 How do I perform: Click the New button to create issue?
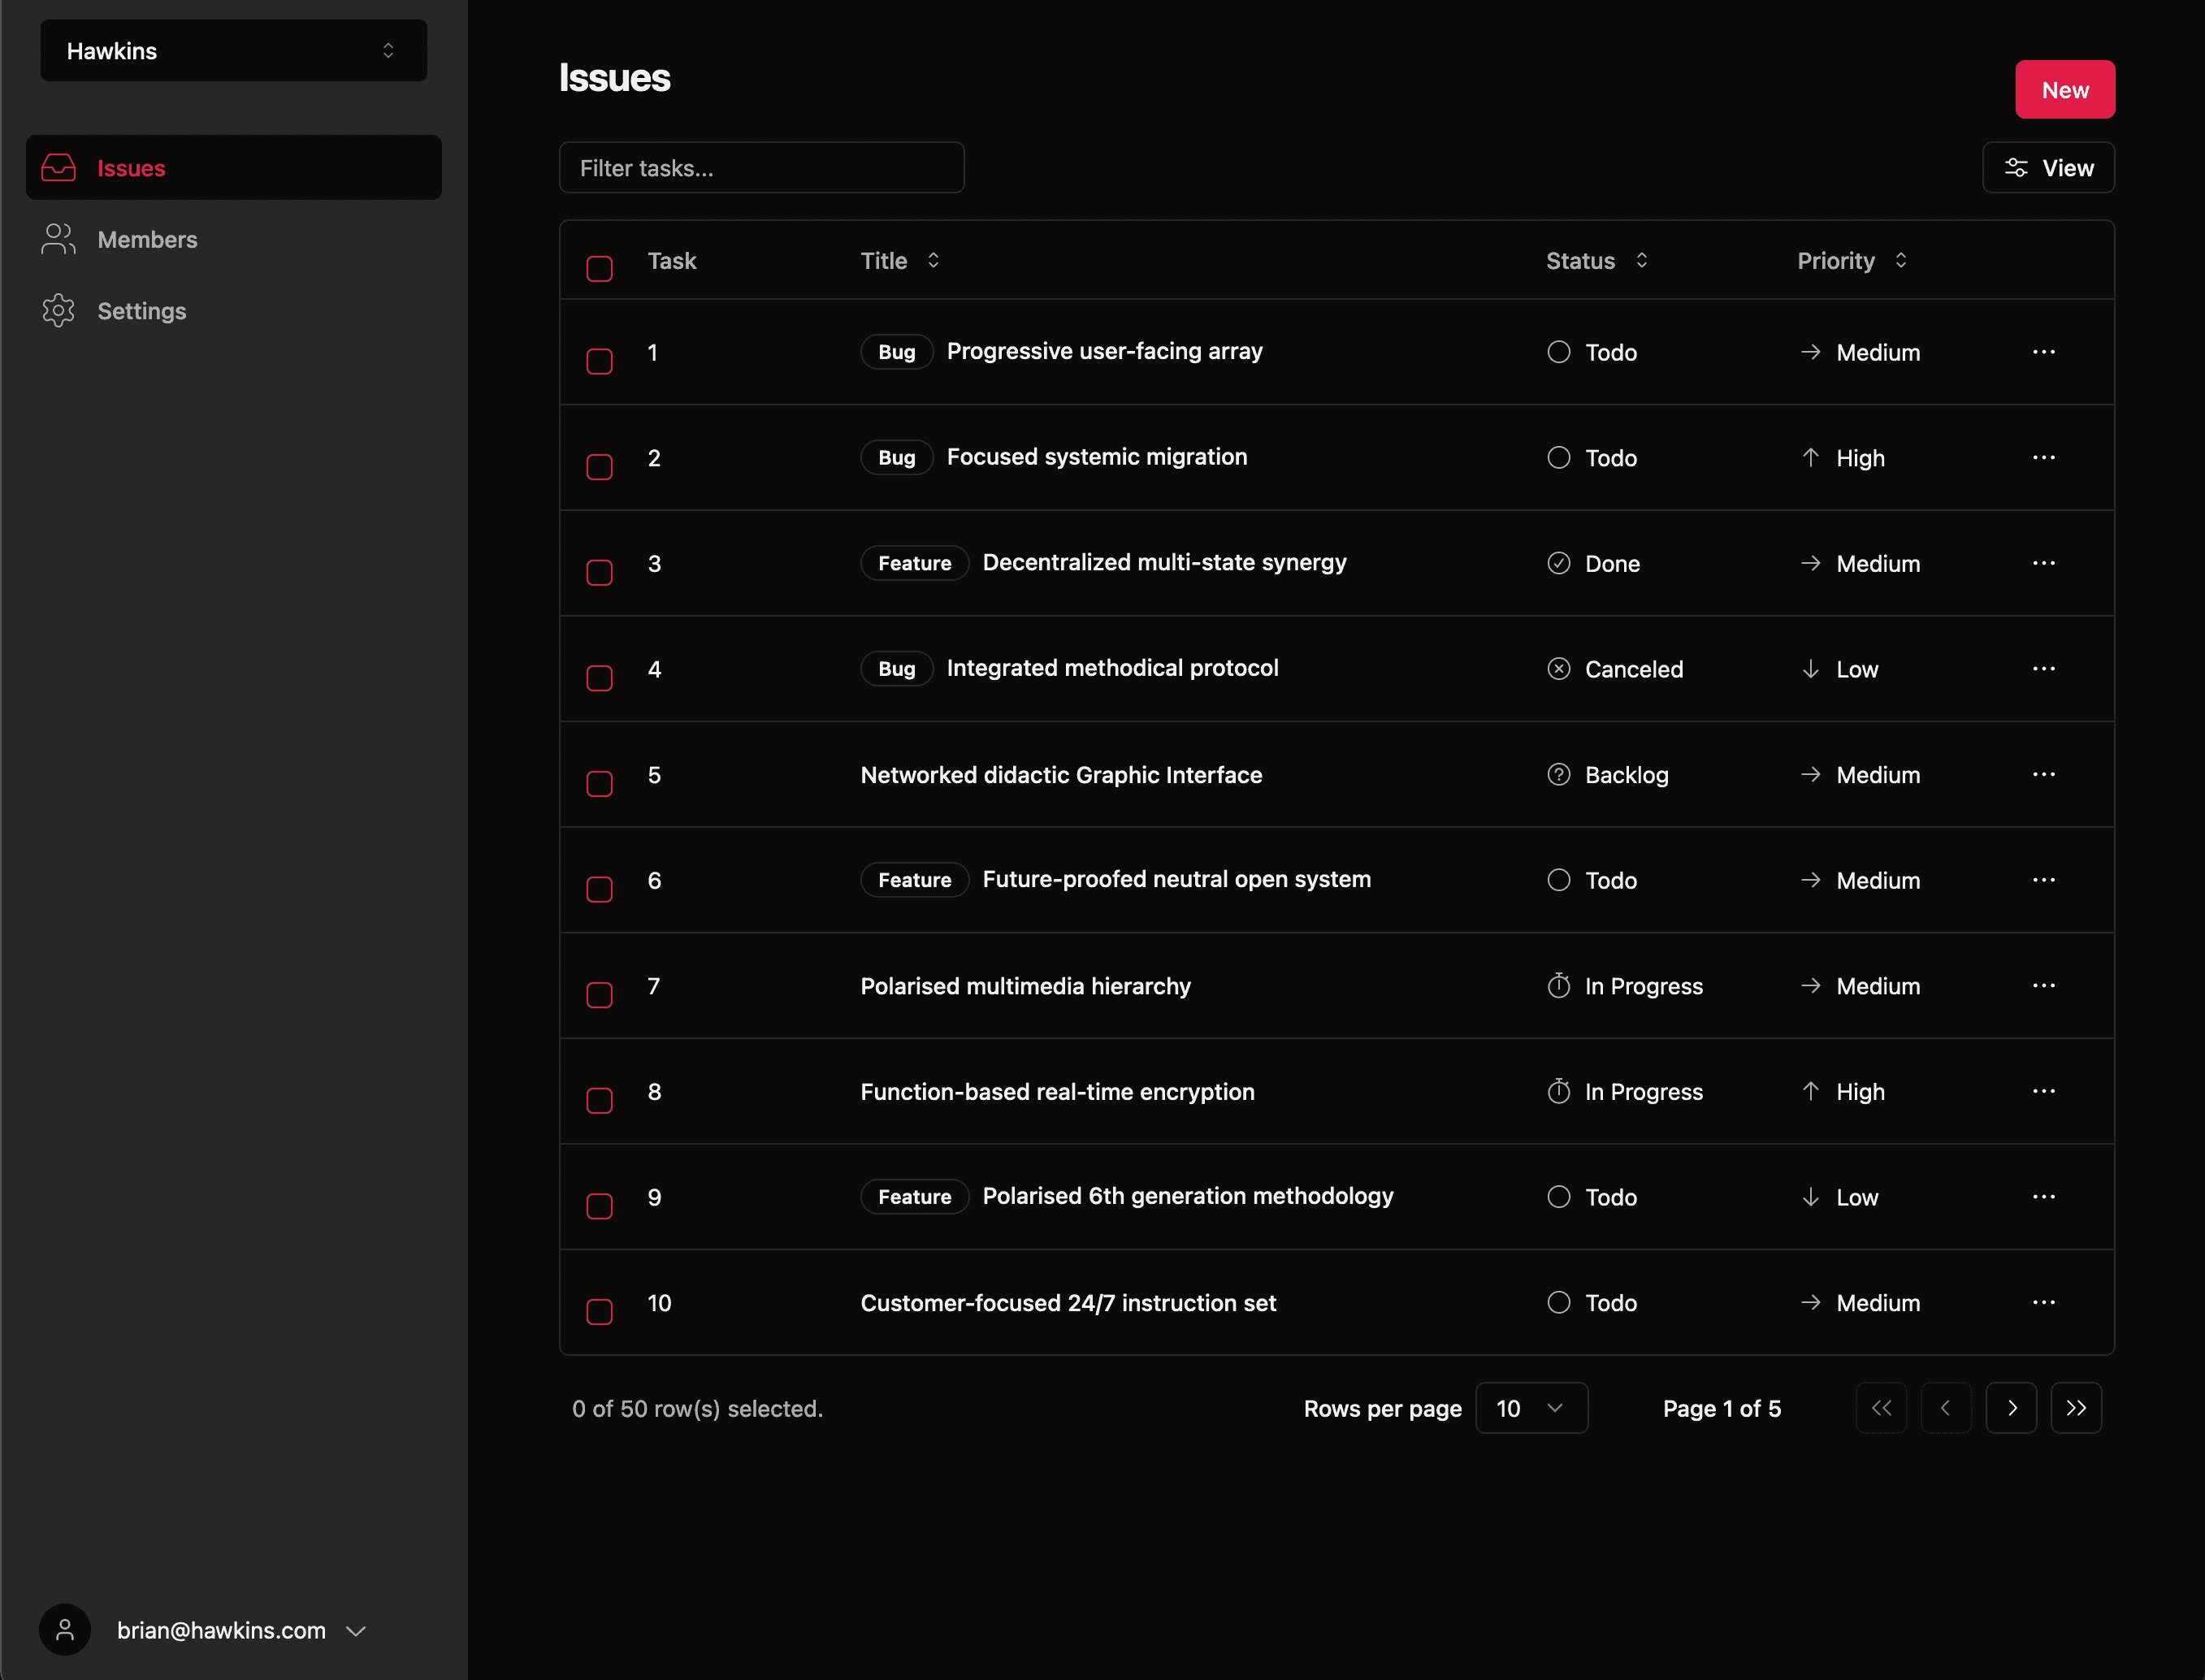[x=2064, y=89]
